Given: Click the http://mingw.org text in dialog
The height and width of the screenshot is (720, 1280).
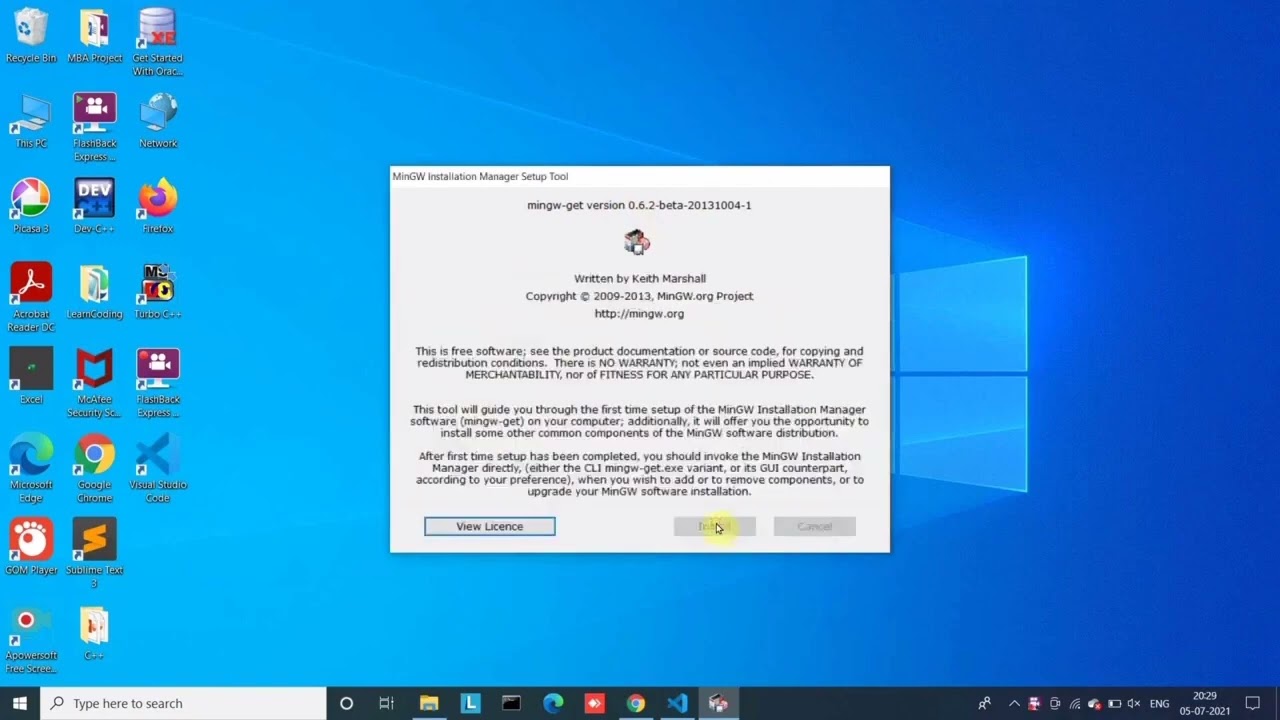Looking at the screenshot, I should click(x=639, y=314).
